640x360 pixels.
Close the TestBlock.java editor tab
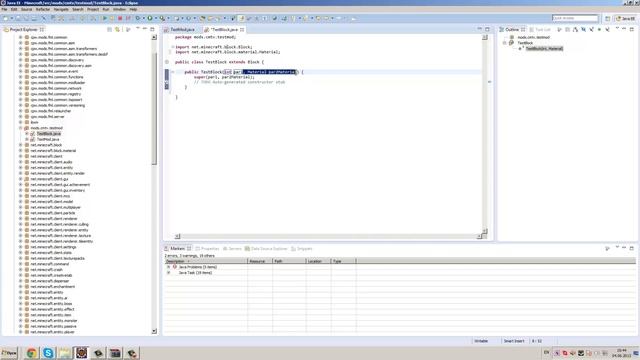click(242, 29)
